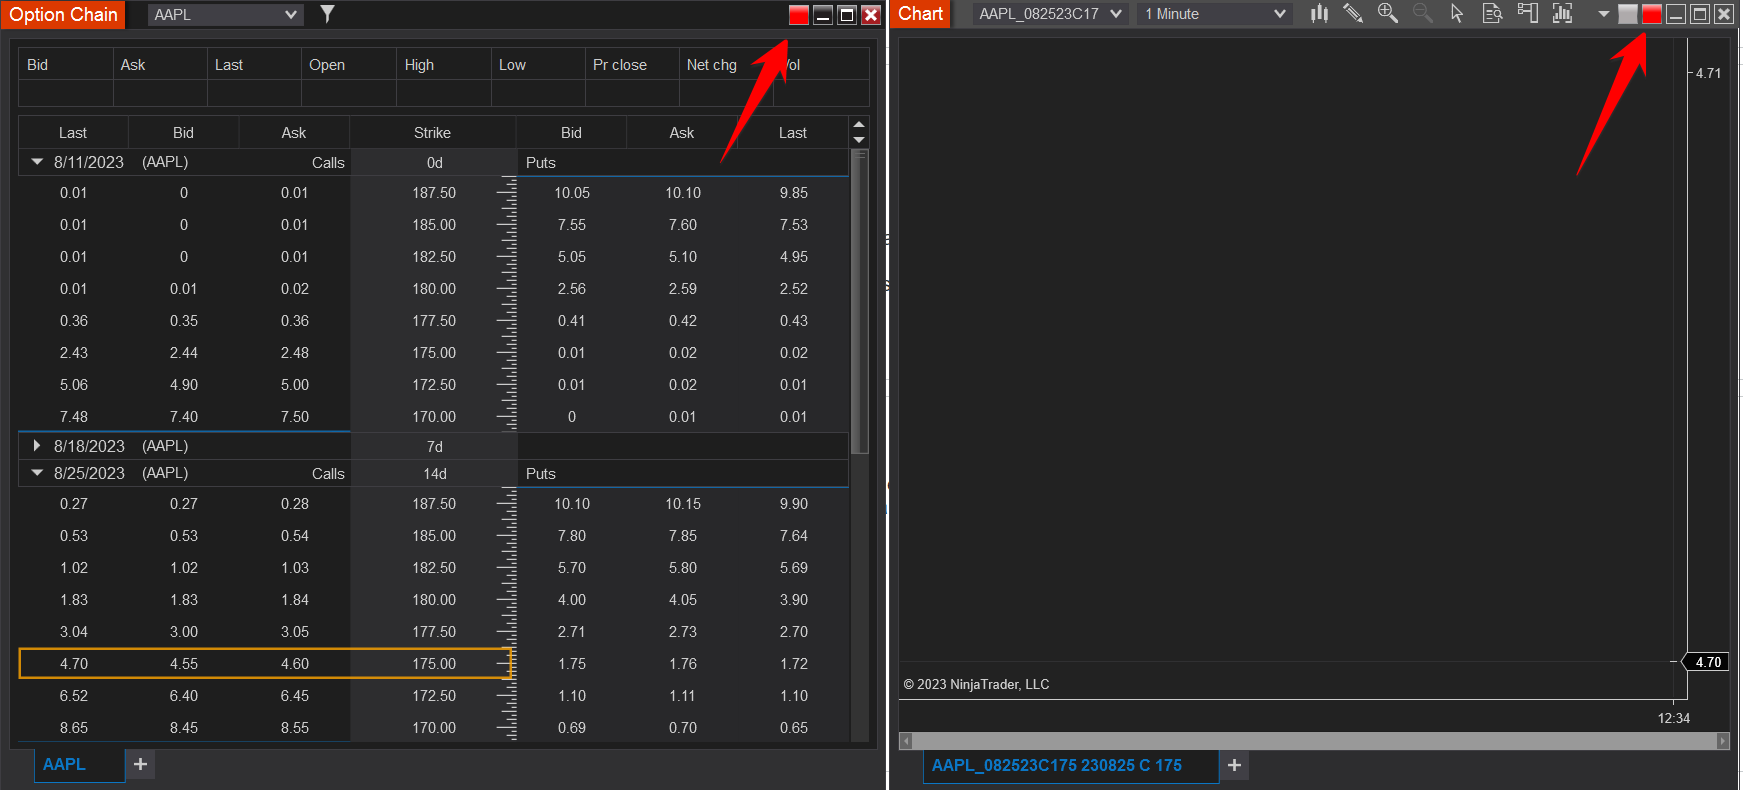Toggle the chart trader icon
This screenshot has width=1743, height=790.
(1527, 14)
